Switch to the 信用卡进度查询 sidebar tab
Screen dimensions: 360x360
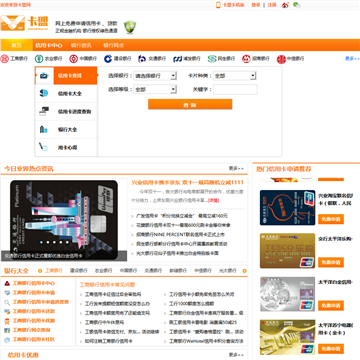tap(66, 111)
